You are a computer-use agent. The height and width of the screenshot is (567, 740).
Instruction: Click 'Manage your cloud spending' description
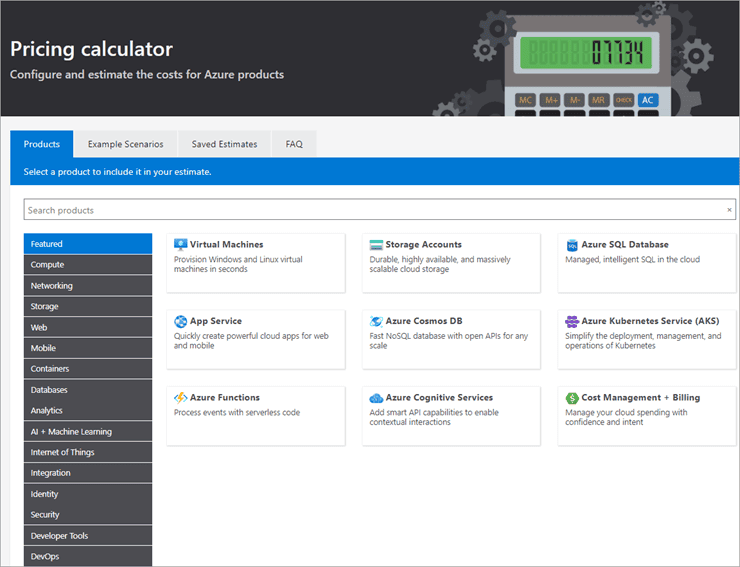point(626,417)
